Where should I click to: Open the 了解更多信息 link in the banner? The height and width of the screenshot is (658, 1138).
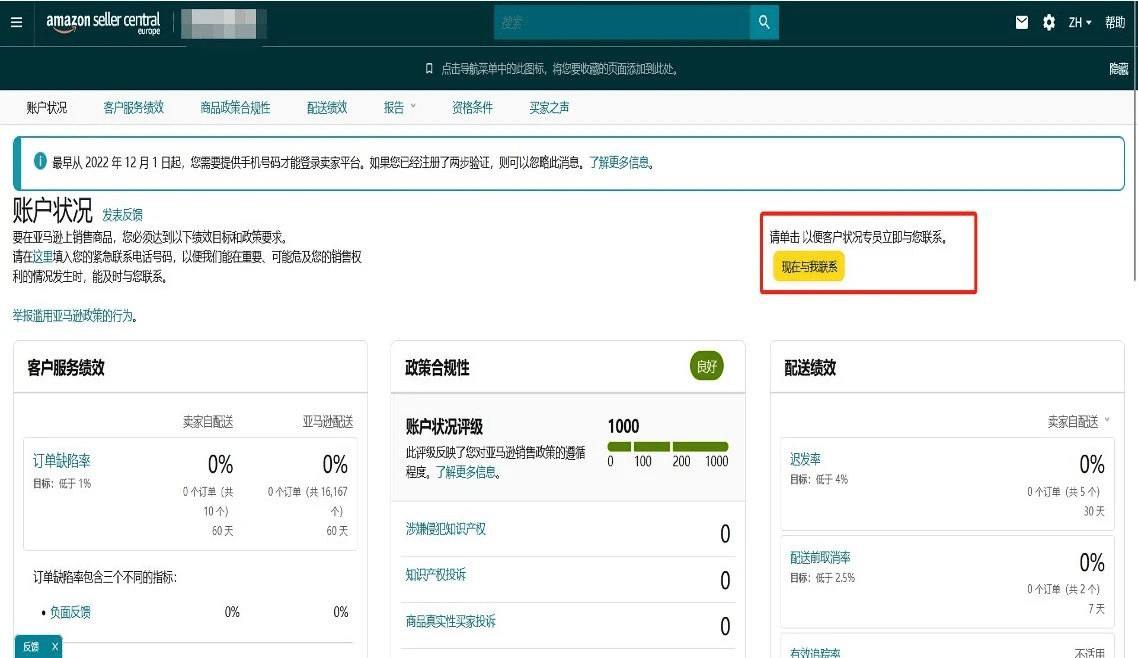pyautogui.click(x=621, y=162)
